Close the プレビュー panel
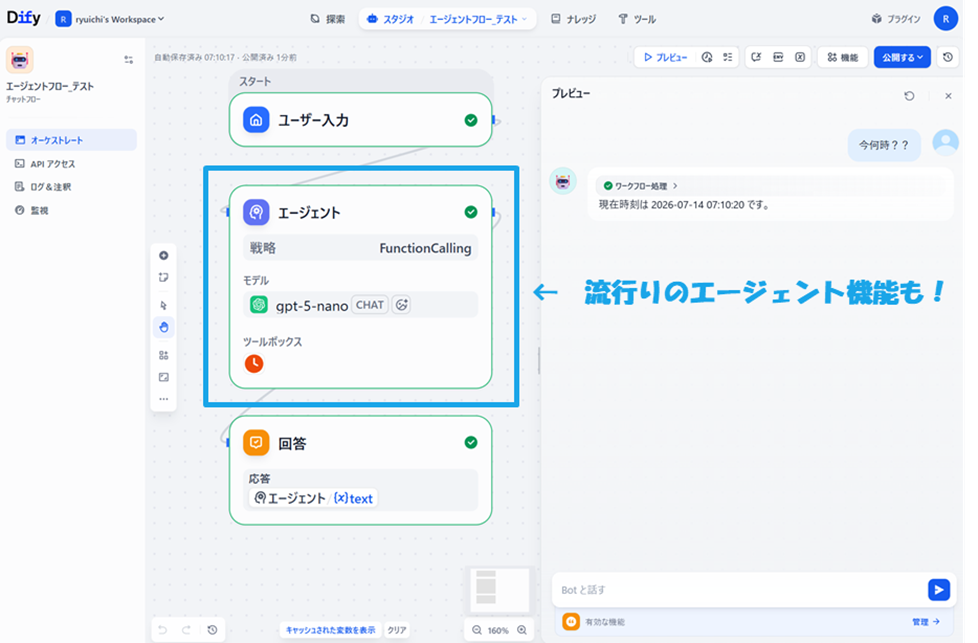978x643 pixels. pos(948,96)
